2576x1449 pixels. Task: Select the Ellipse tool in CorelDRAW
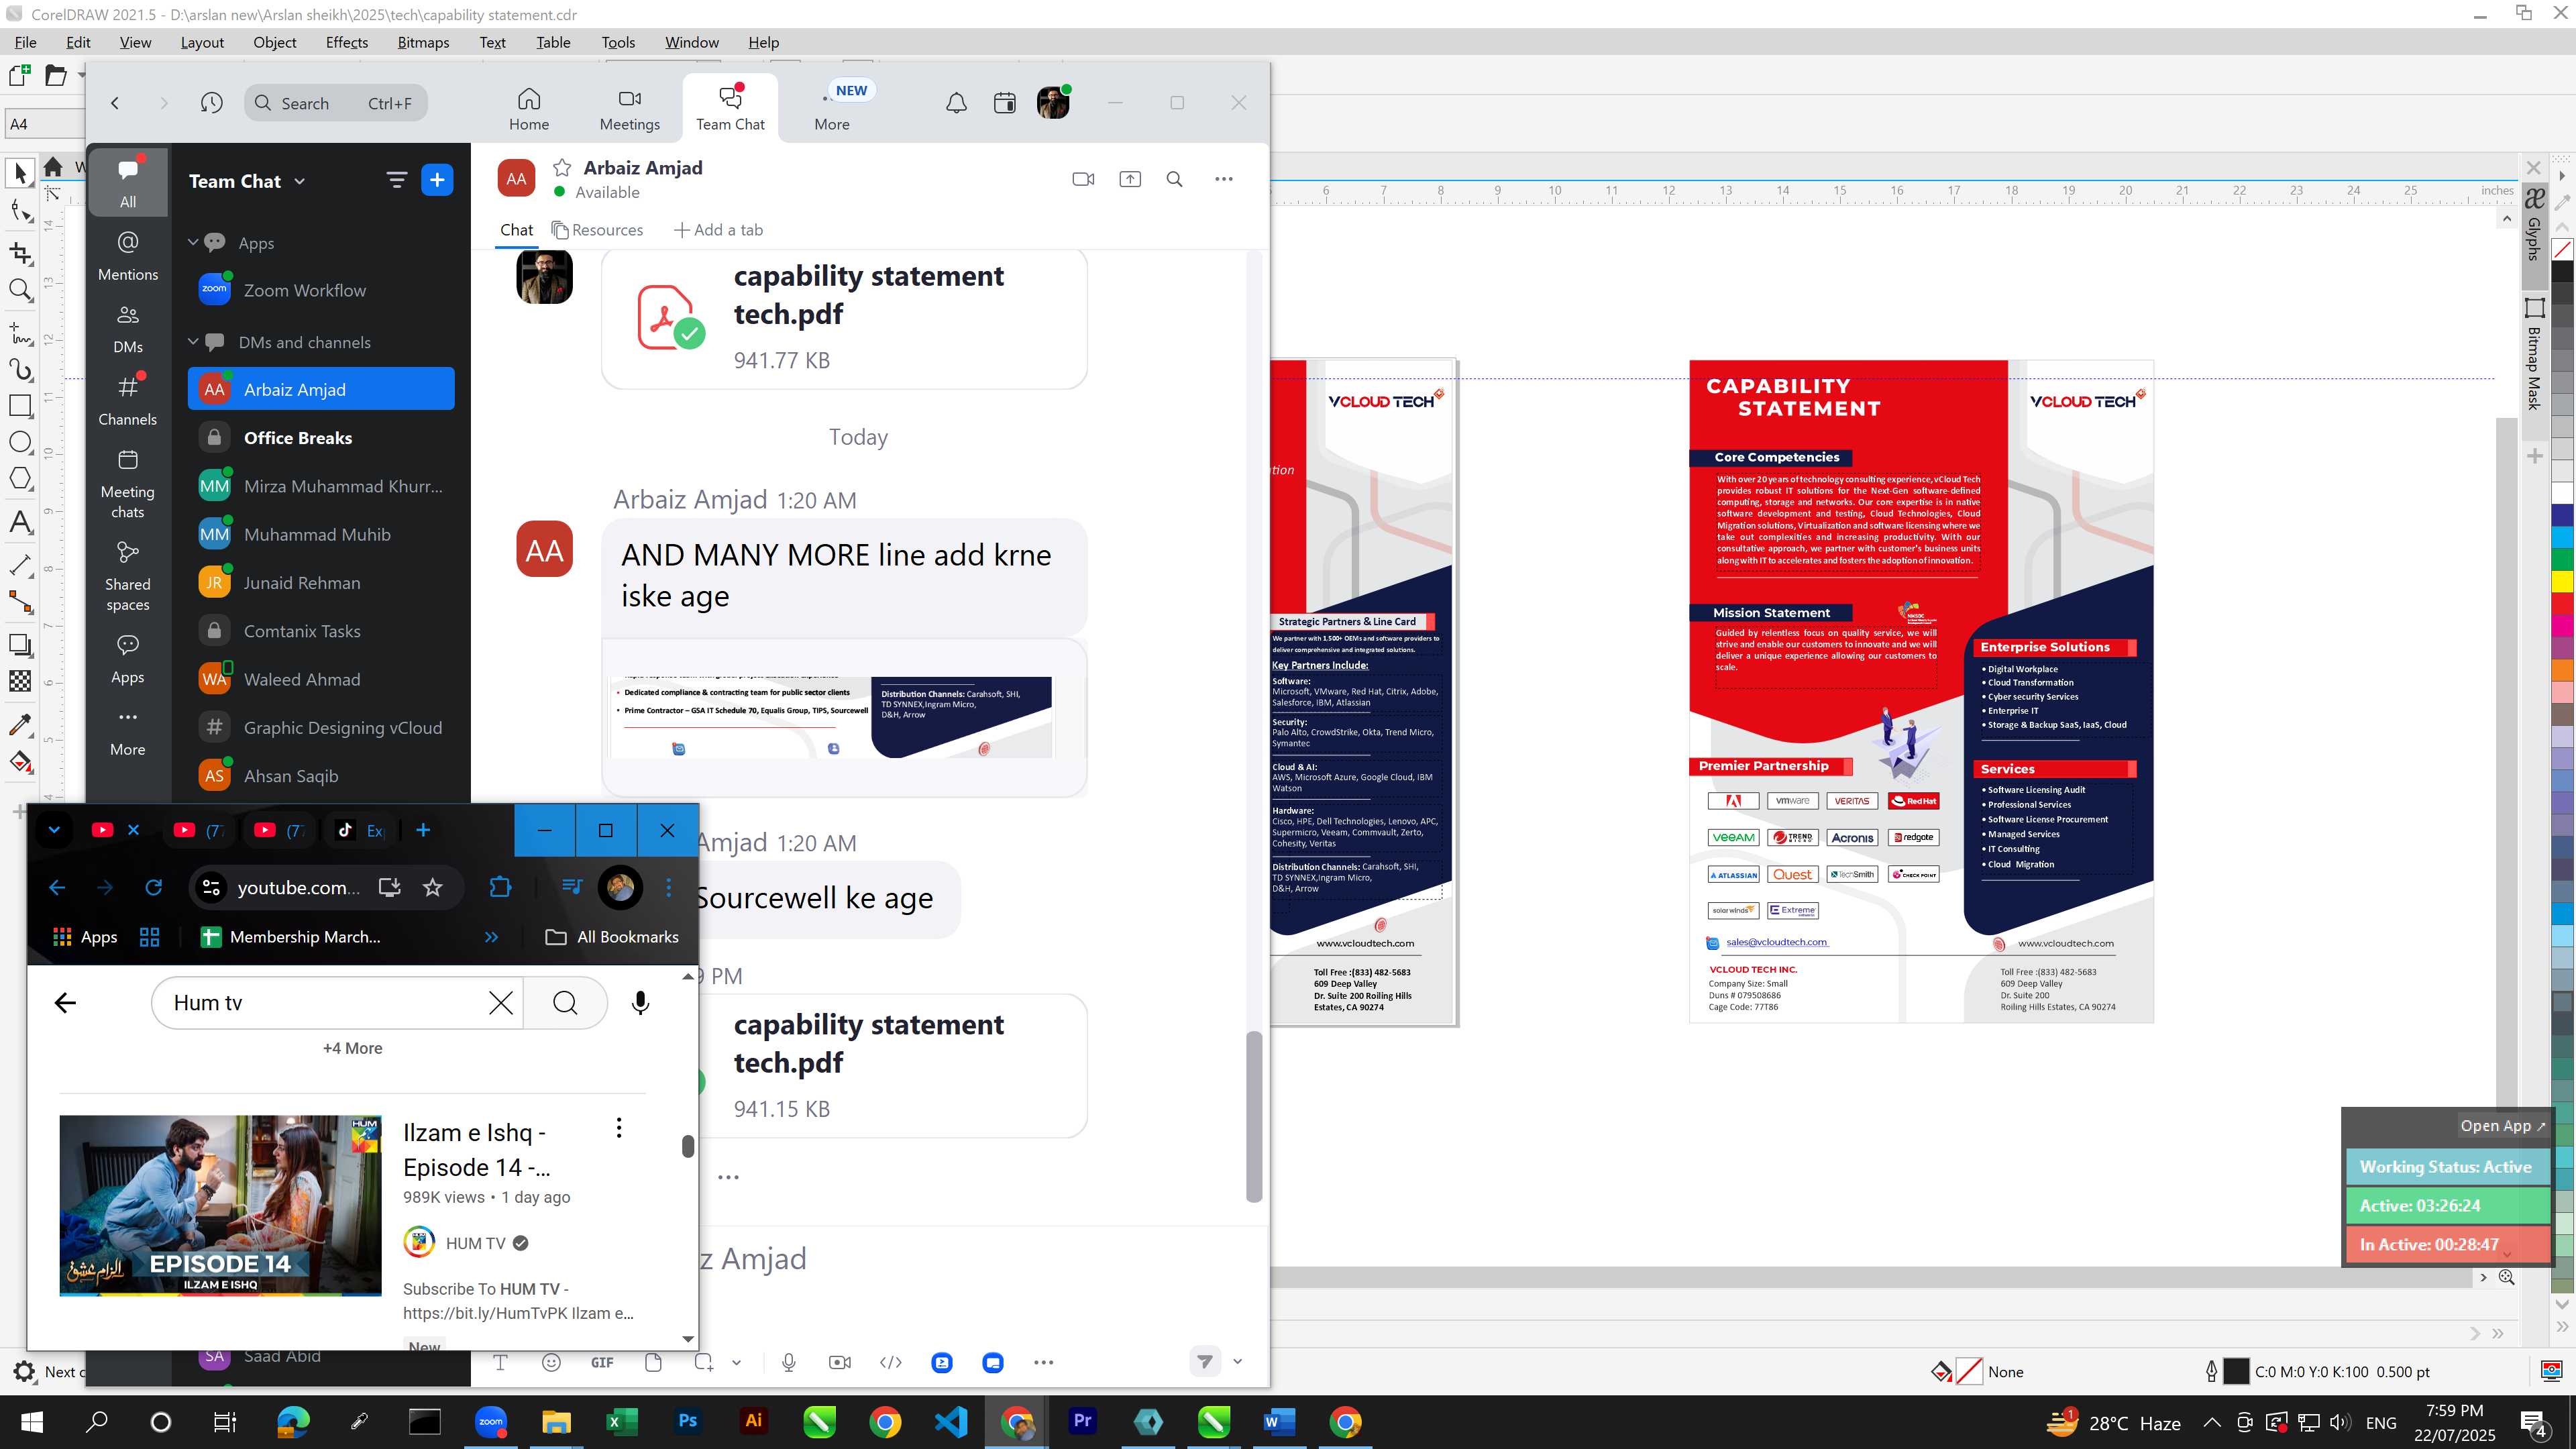[20, 442]
